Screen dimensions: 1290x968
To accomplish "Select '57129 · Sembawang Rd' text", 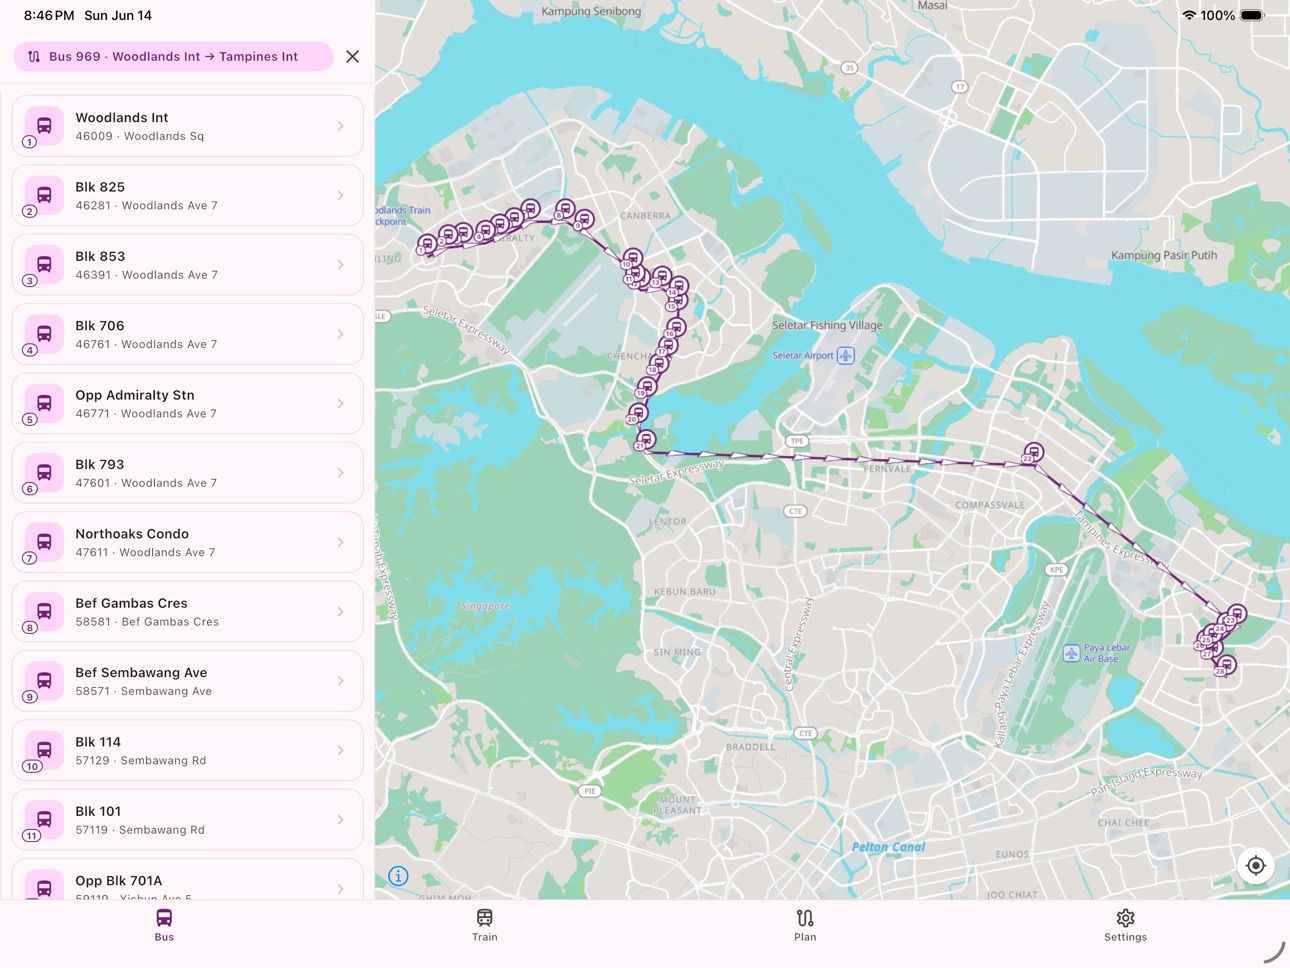I will click(141, 760).
